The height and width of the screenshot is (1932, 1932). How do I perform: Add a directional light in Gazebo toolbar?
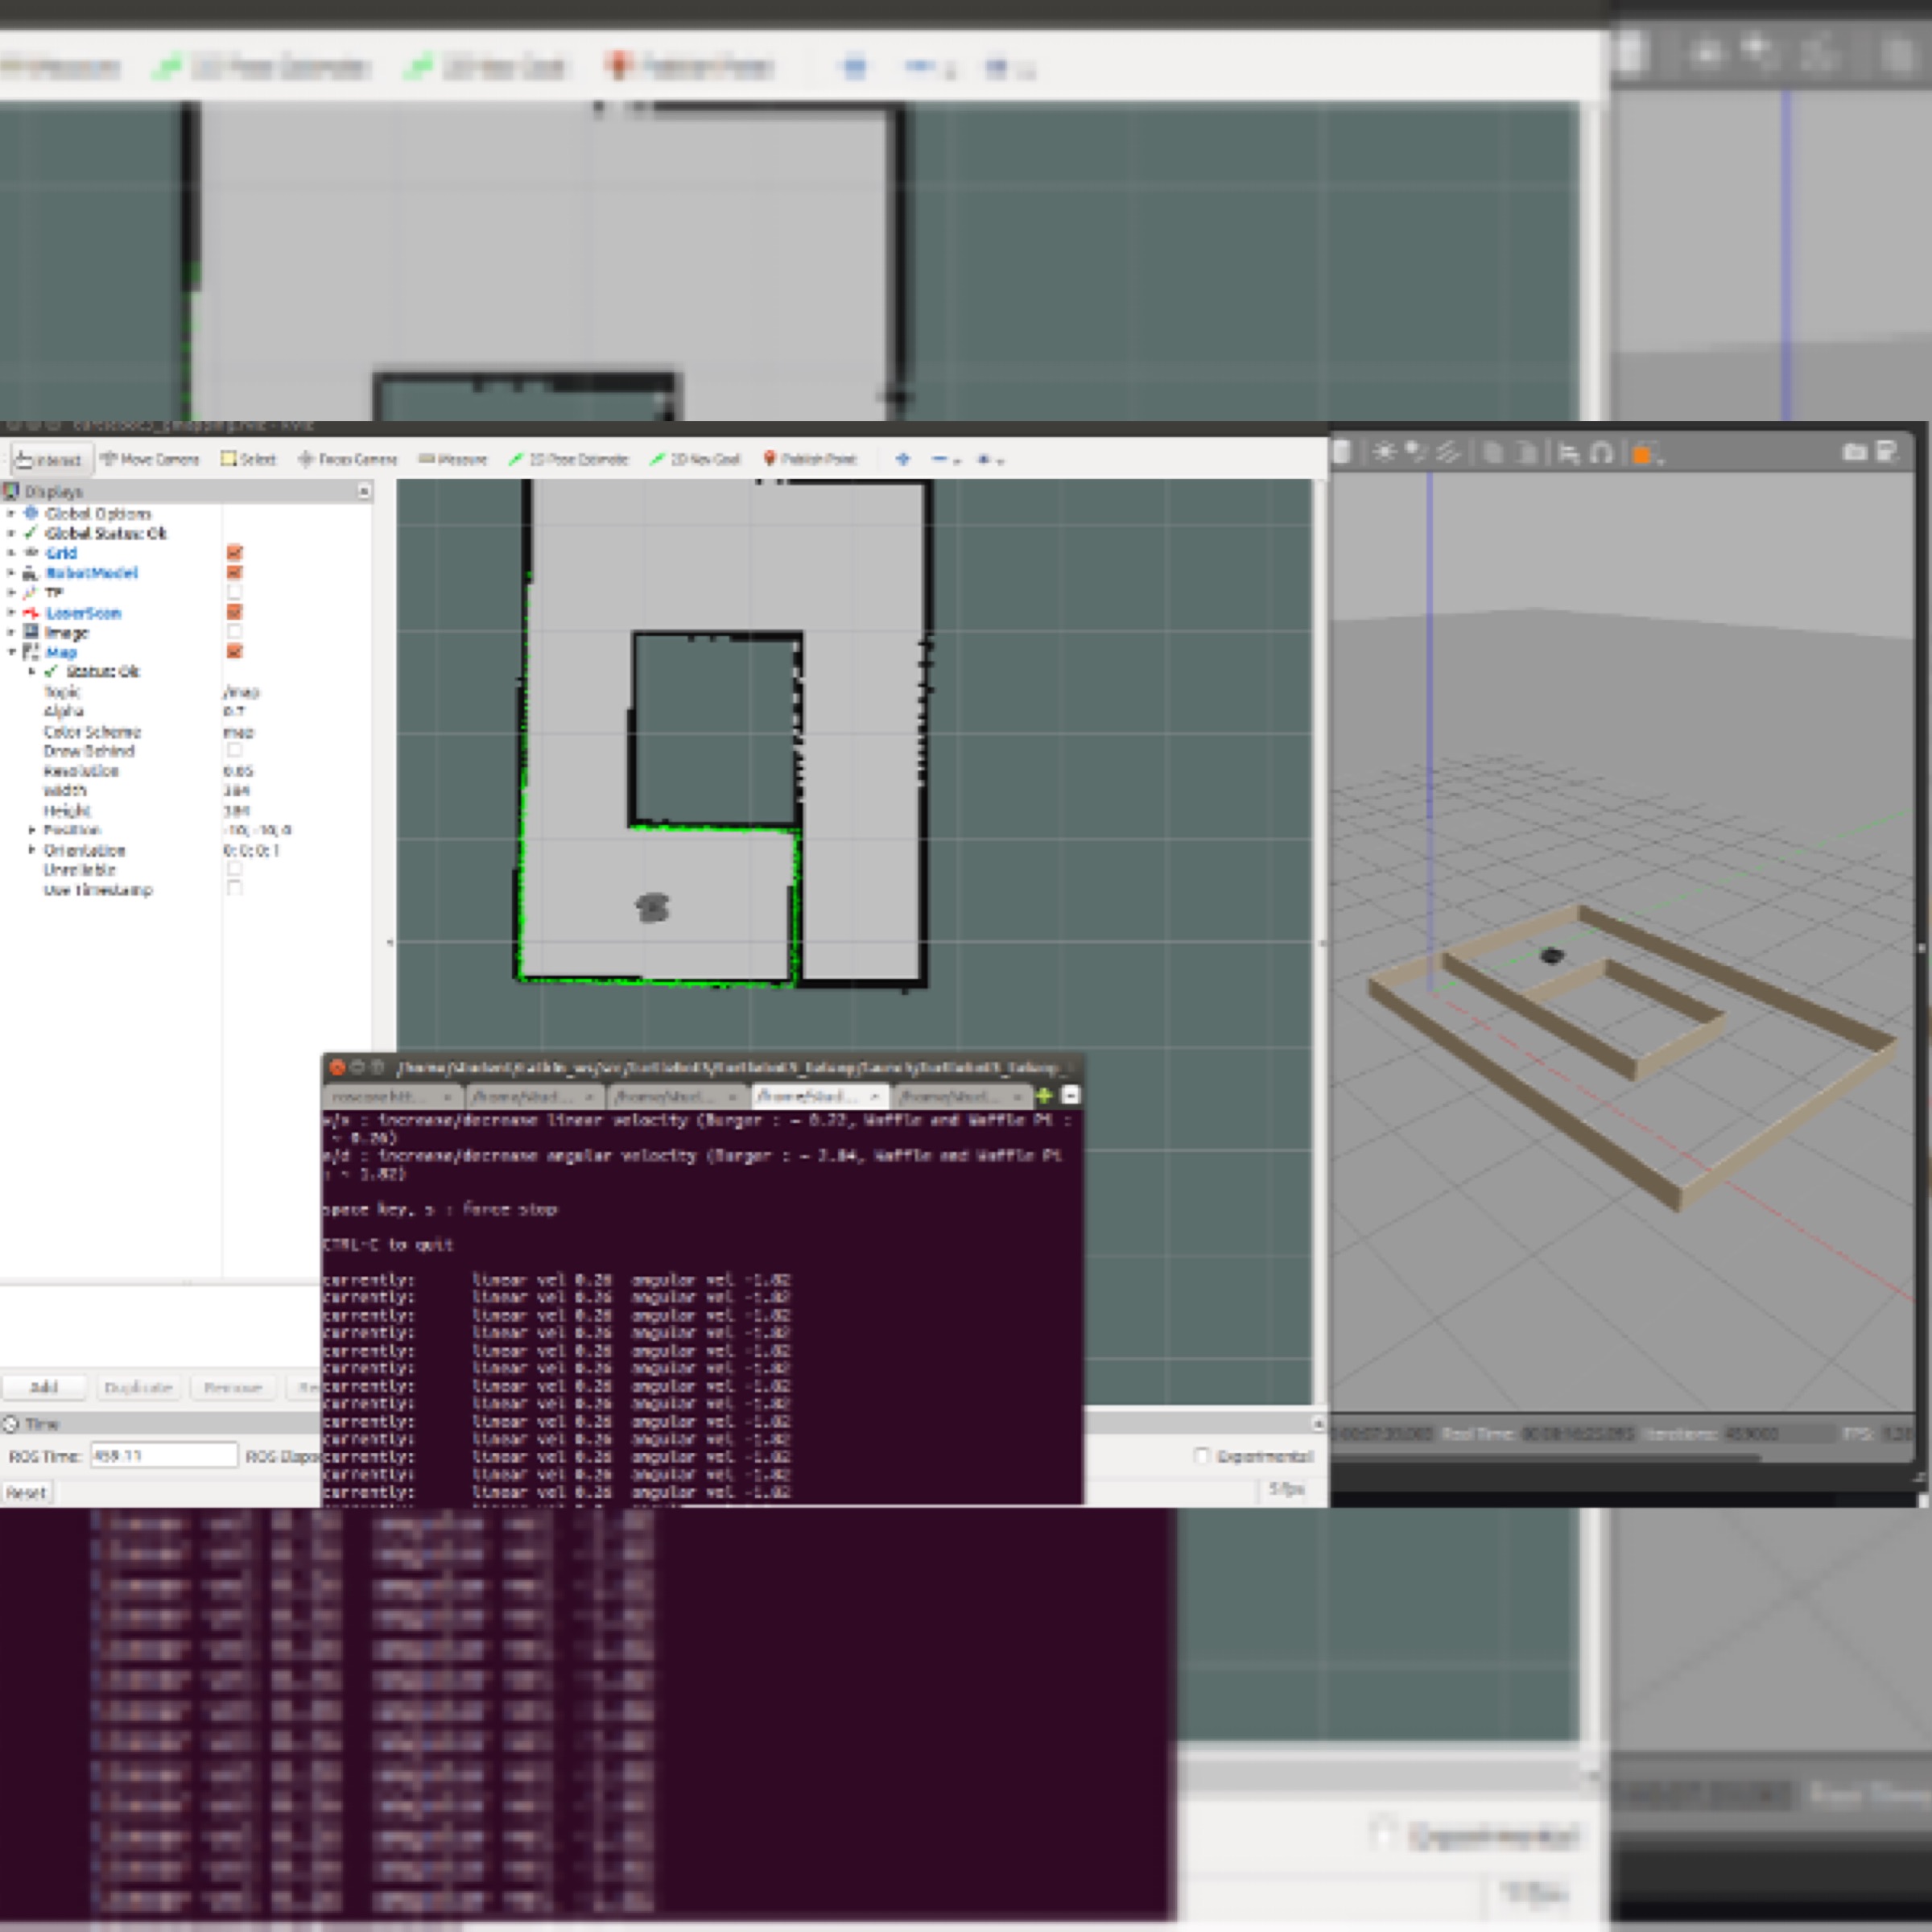click(x=1448, y=453)
